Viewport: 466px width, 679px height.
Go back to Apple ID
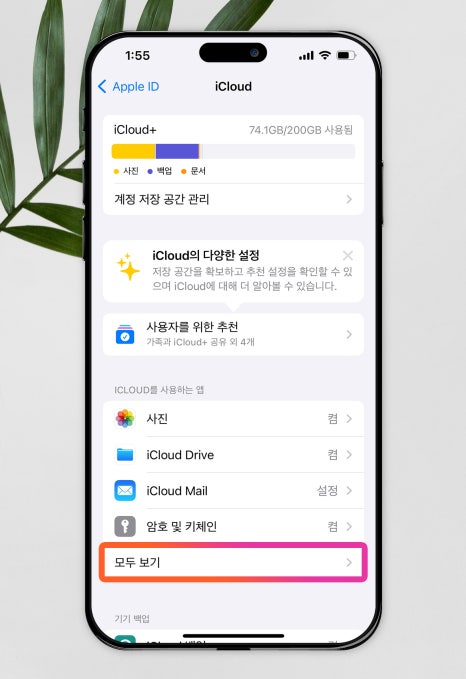pos(129,87)
